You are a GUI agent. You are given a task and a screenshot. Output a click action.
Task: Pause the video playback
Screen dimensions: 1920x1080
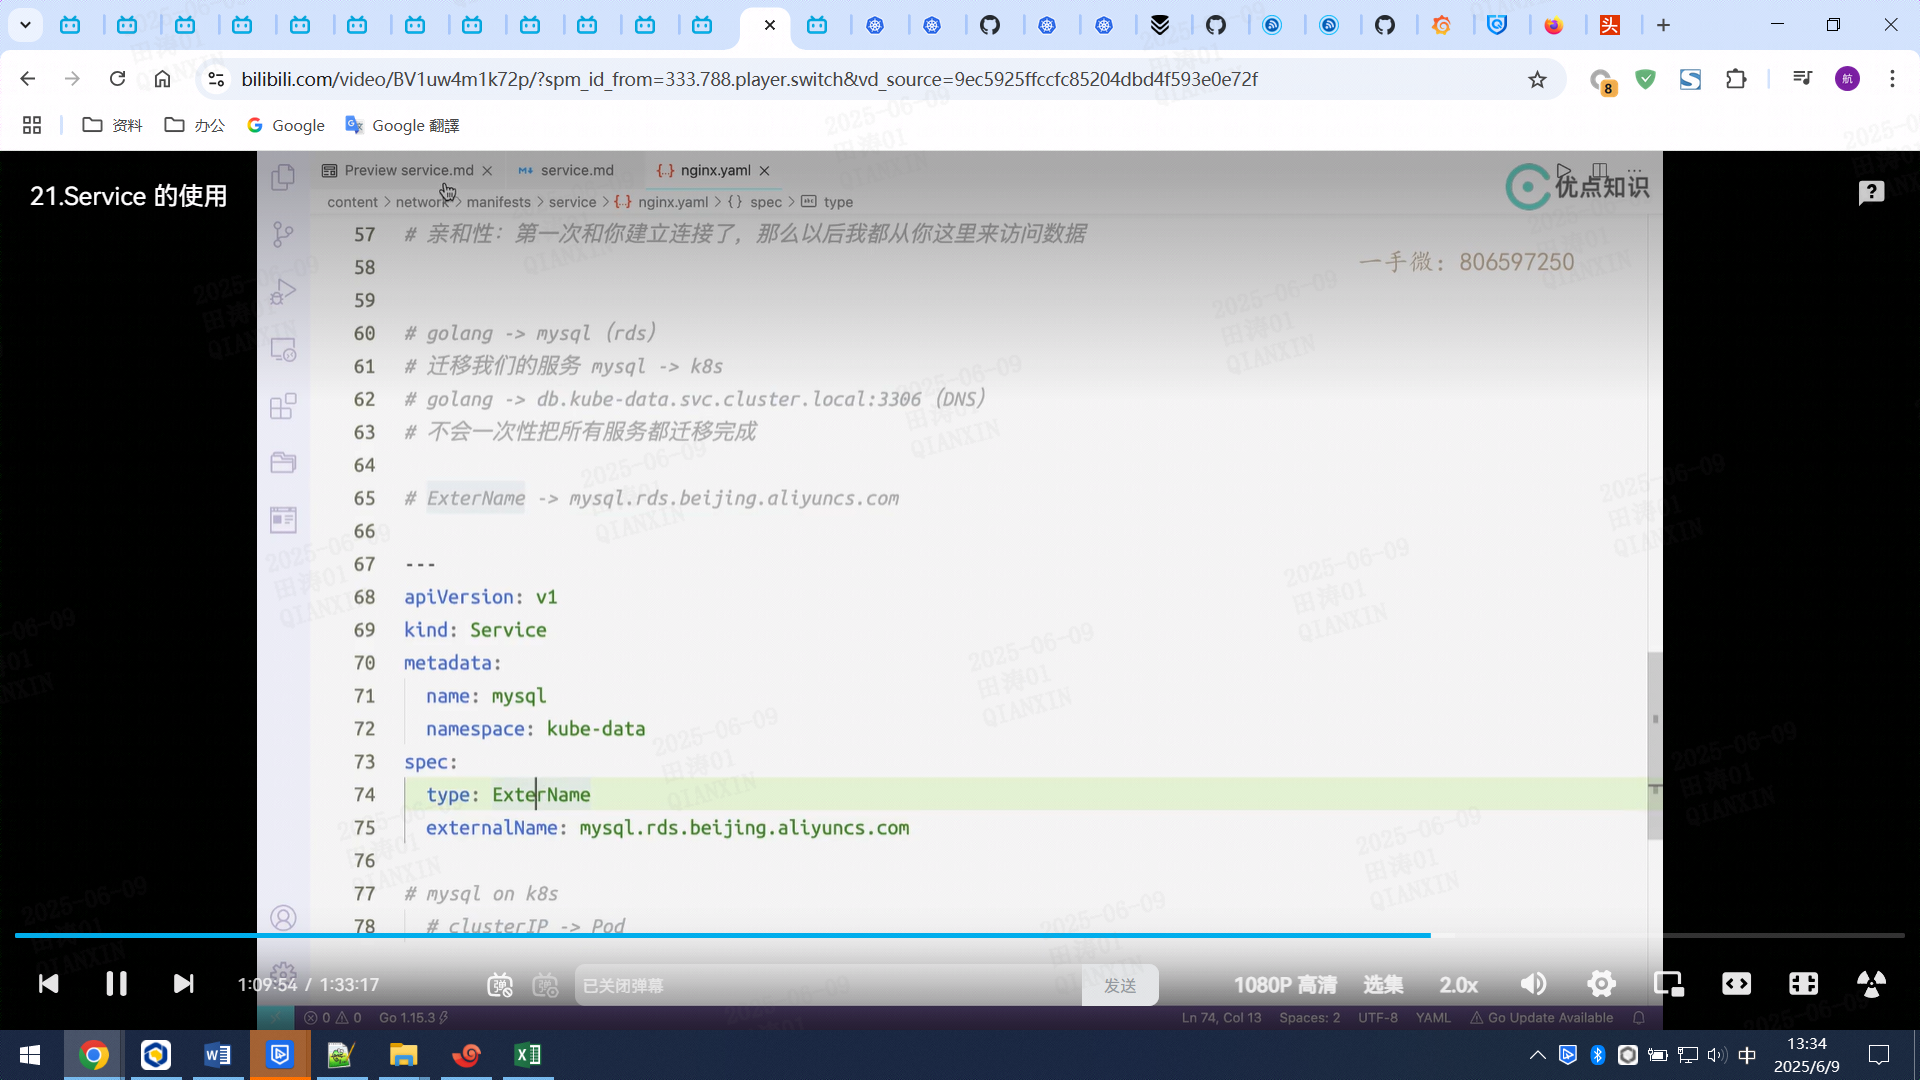pyautogui.click(x=116, y=984)
